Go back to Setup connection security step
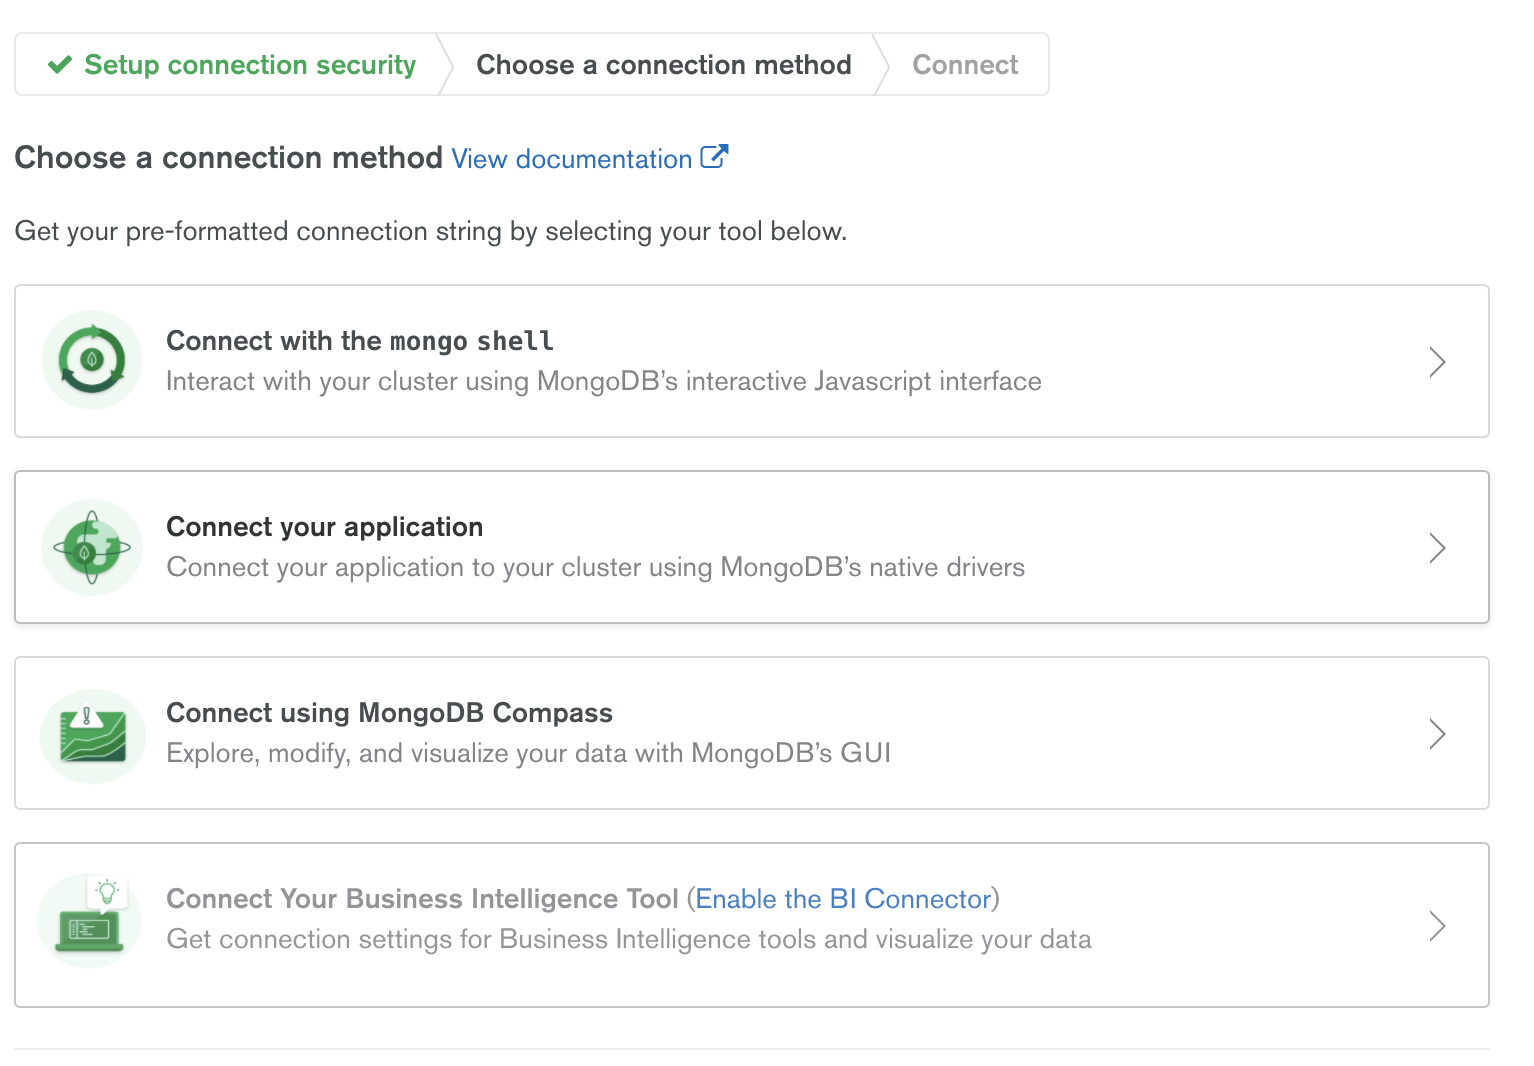Screen dimensions: 1534x1066 click(249, 65)
